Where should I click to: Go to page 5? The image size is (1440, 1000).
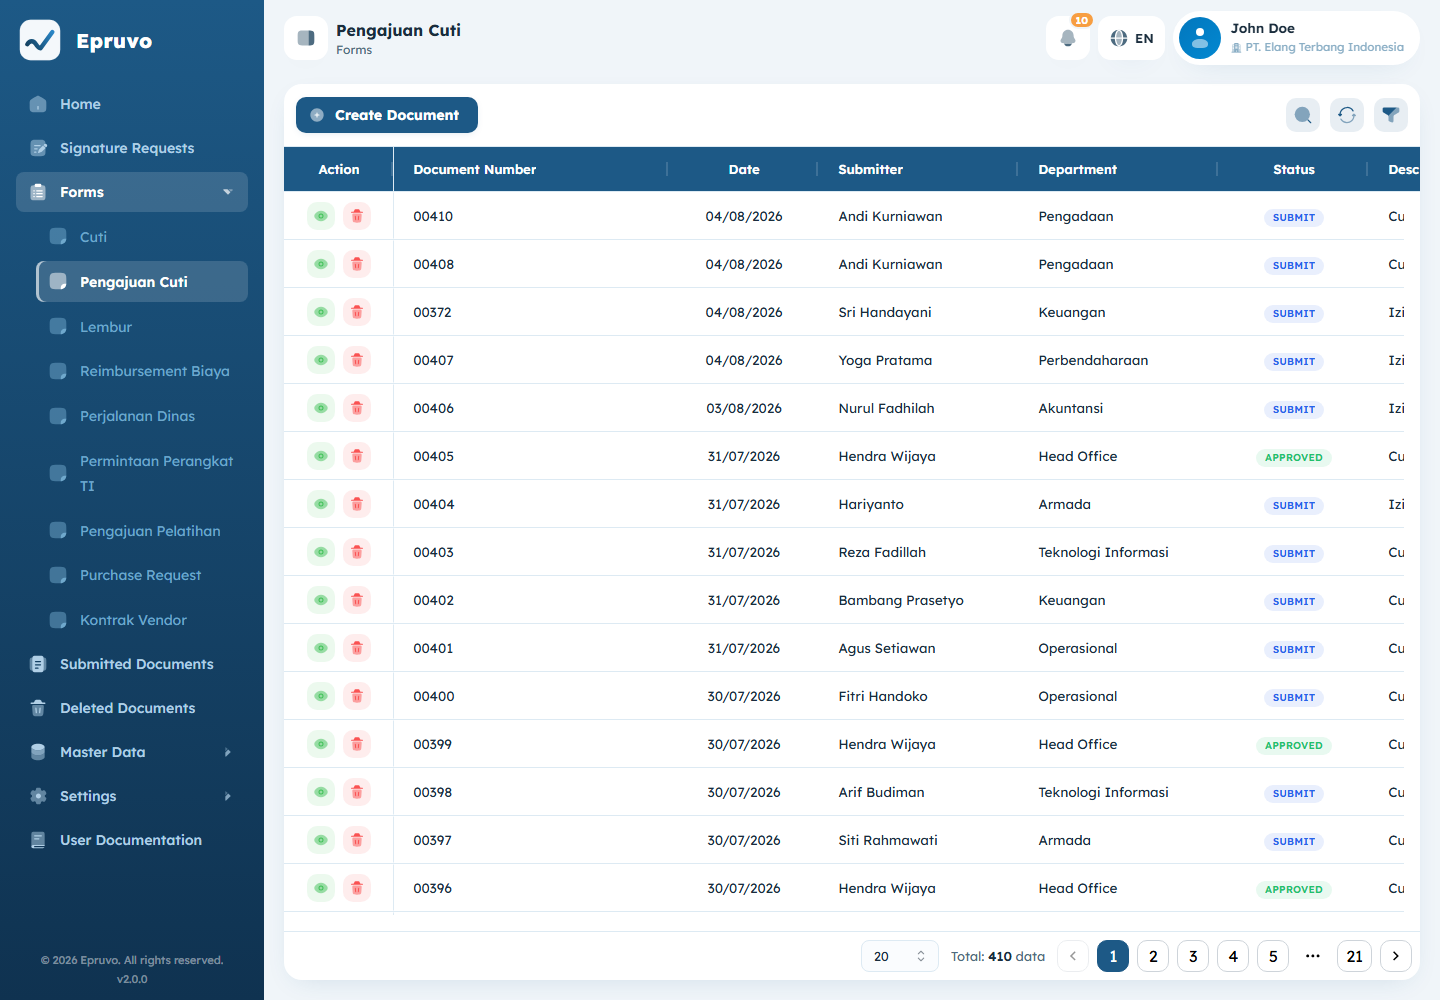1273,956
